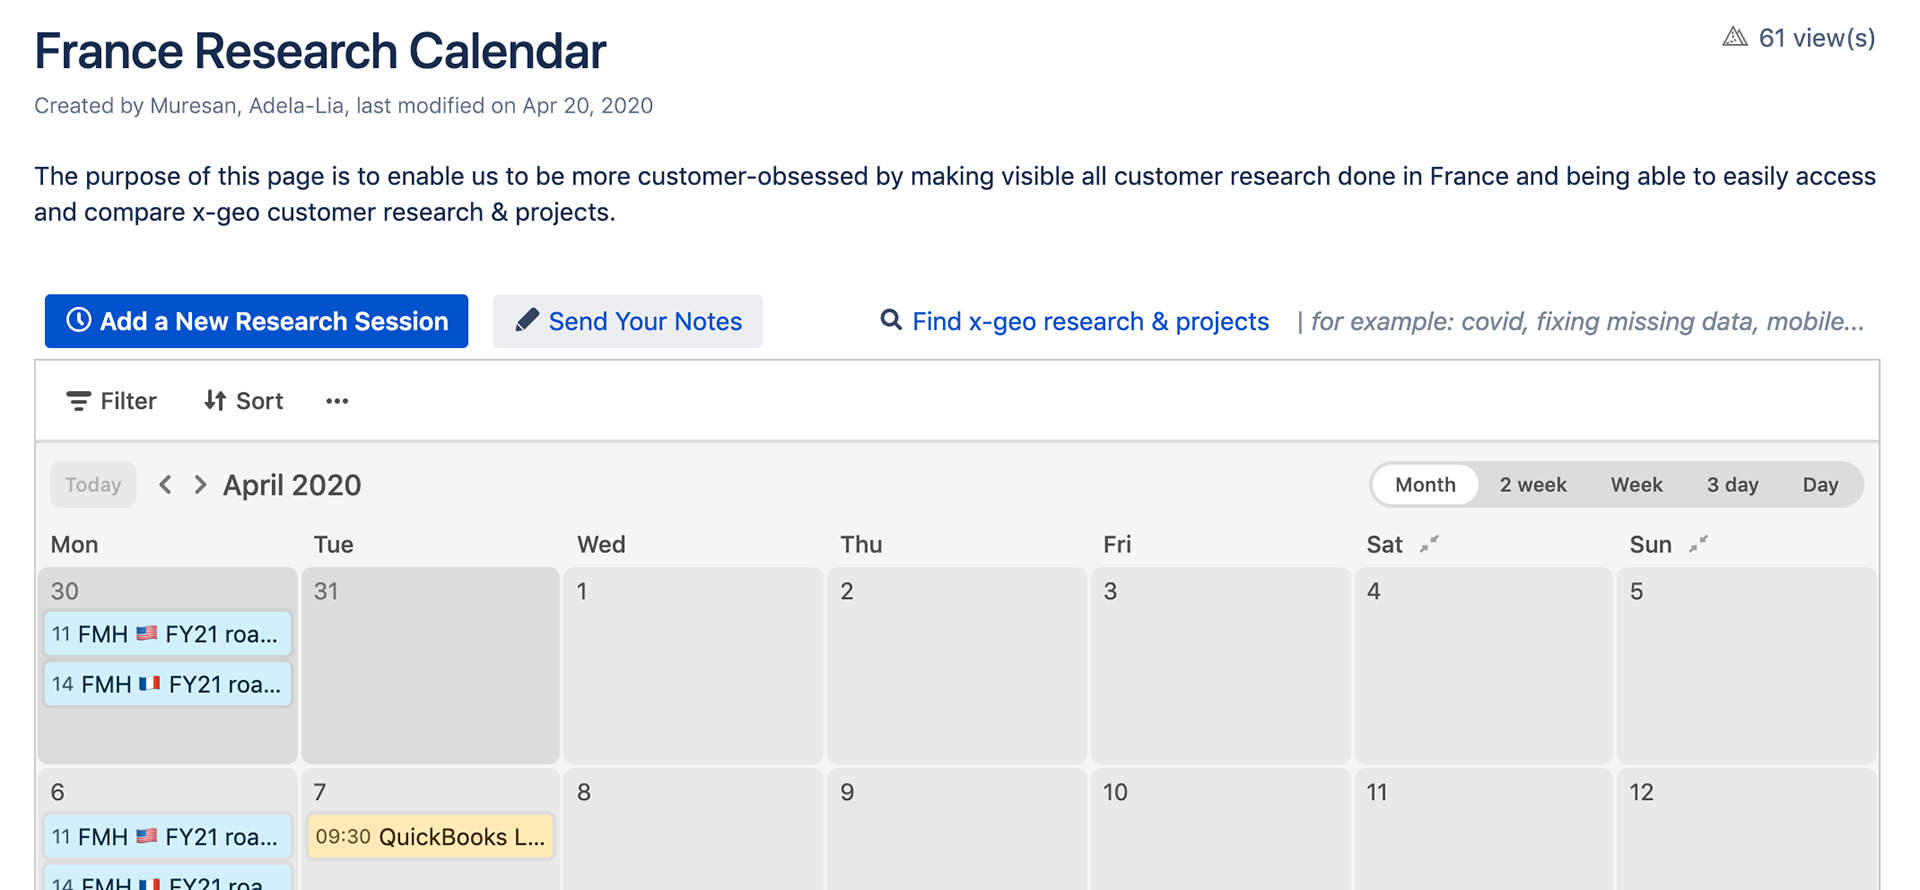This screenshot has width=1920, height=890.
Task: Open Find x-geo research & projects link
Action: 1090,321
